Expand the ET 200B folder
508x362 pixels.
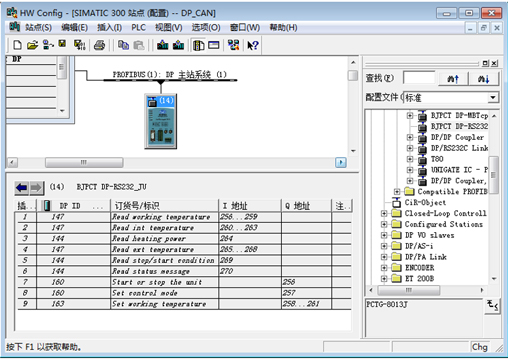384,278
